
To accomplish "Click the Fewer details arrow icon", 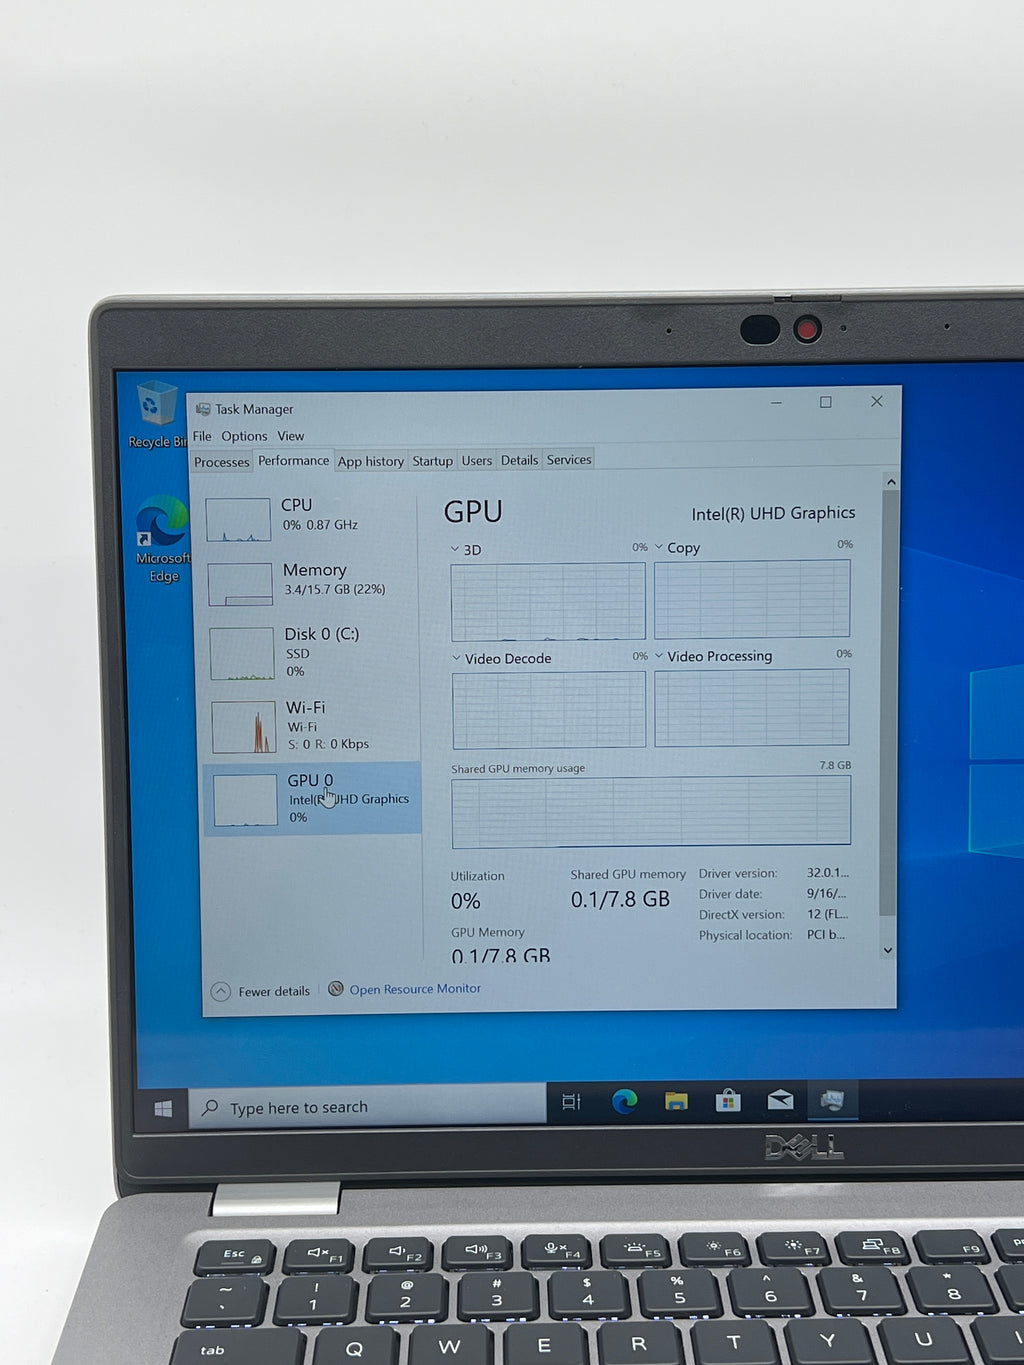I will point(221,991).
